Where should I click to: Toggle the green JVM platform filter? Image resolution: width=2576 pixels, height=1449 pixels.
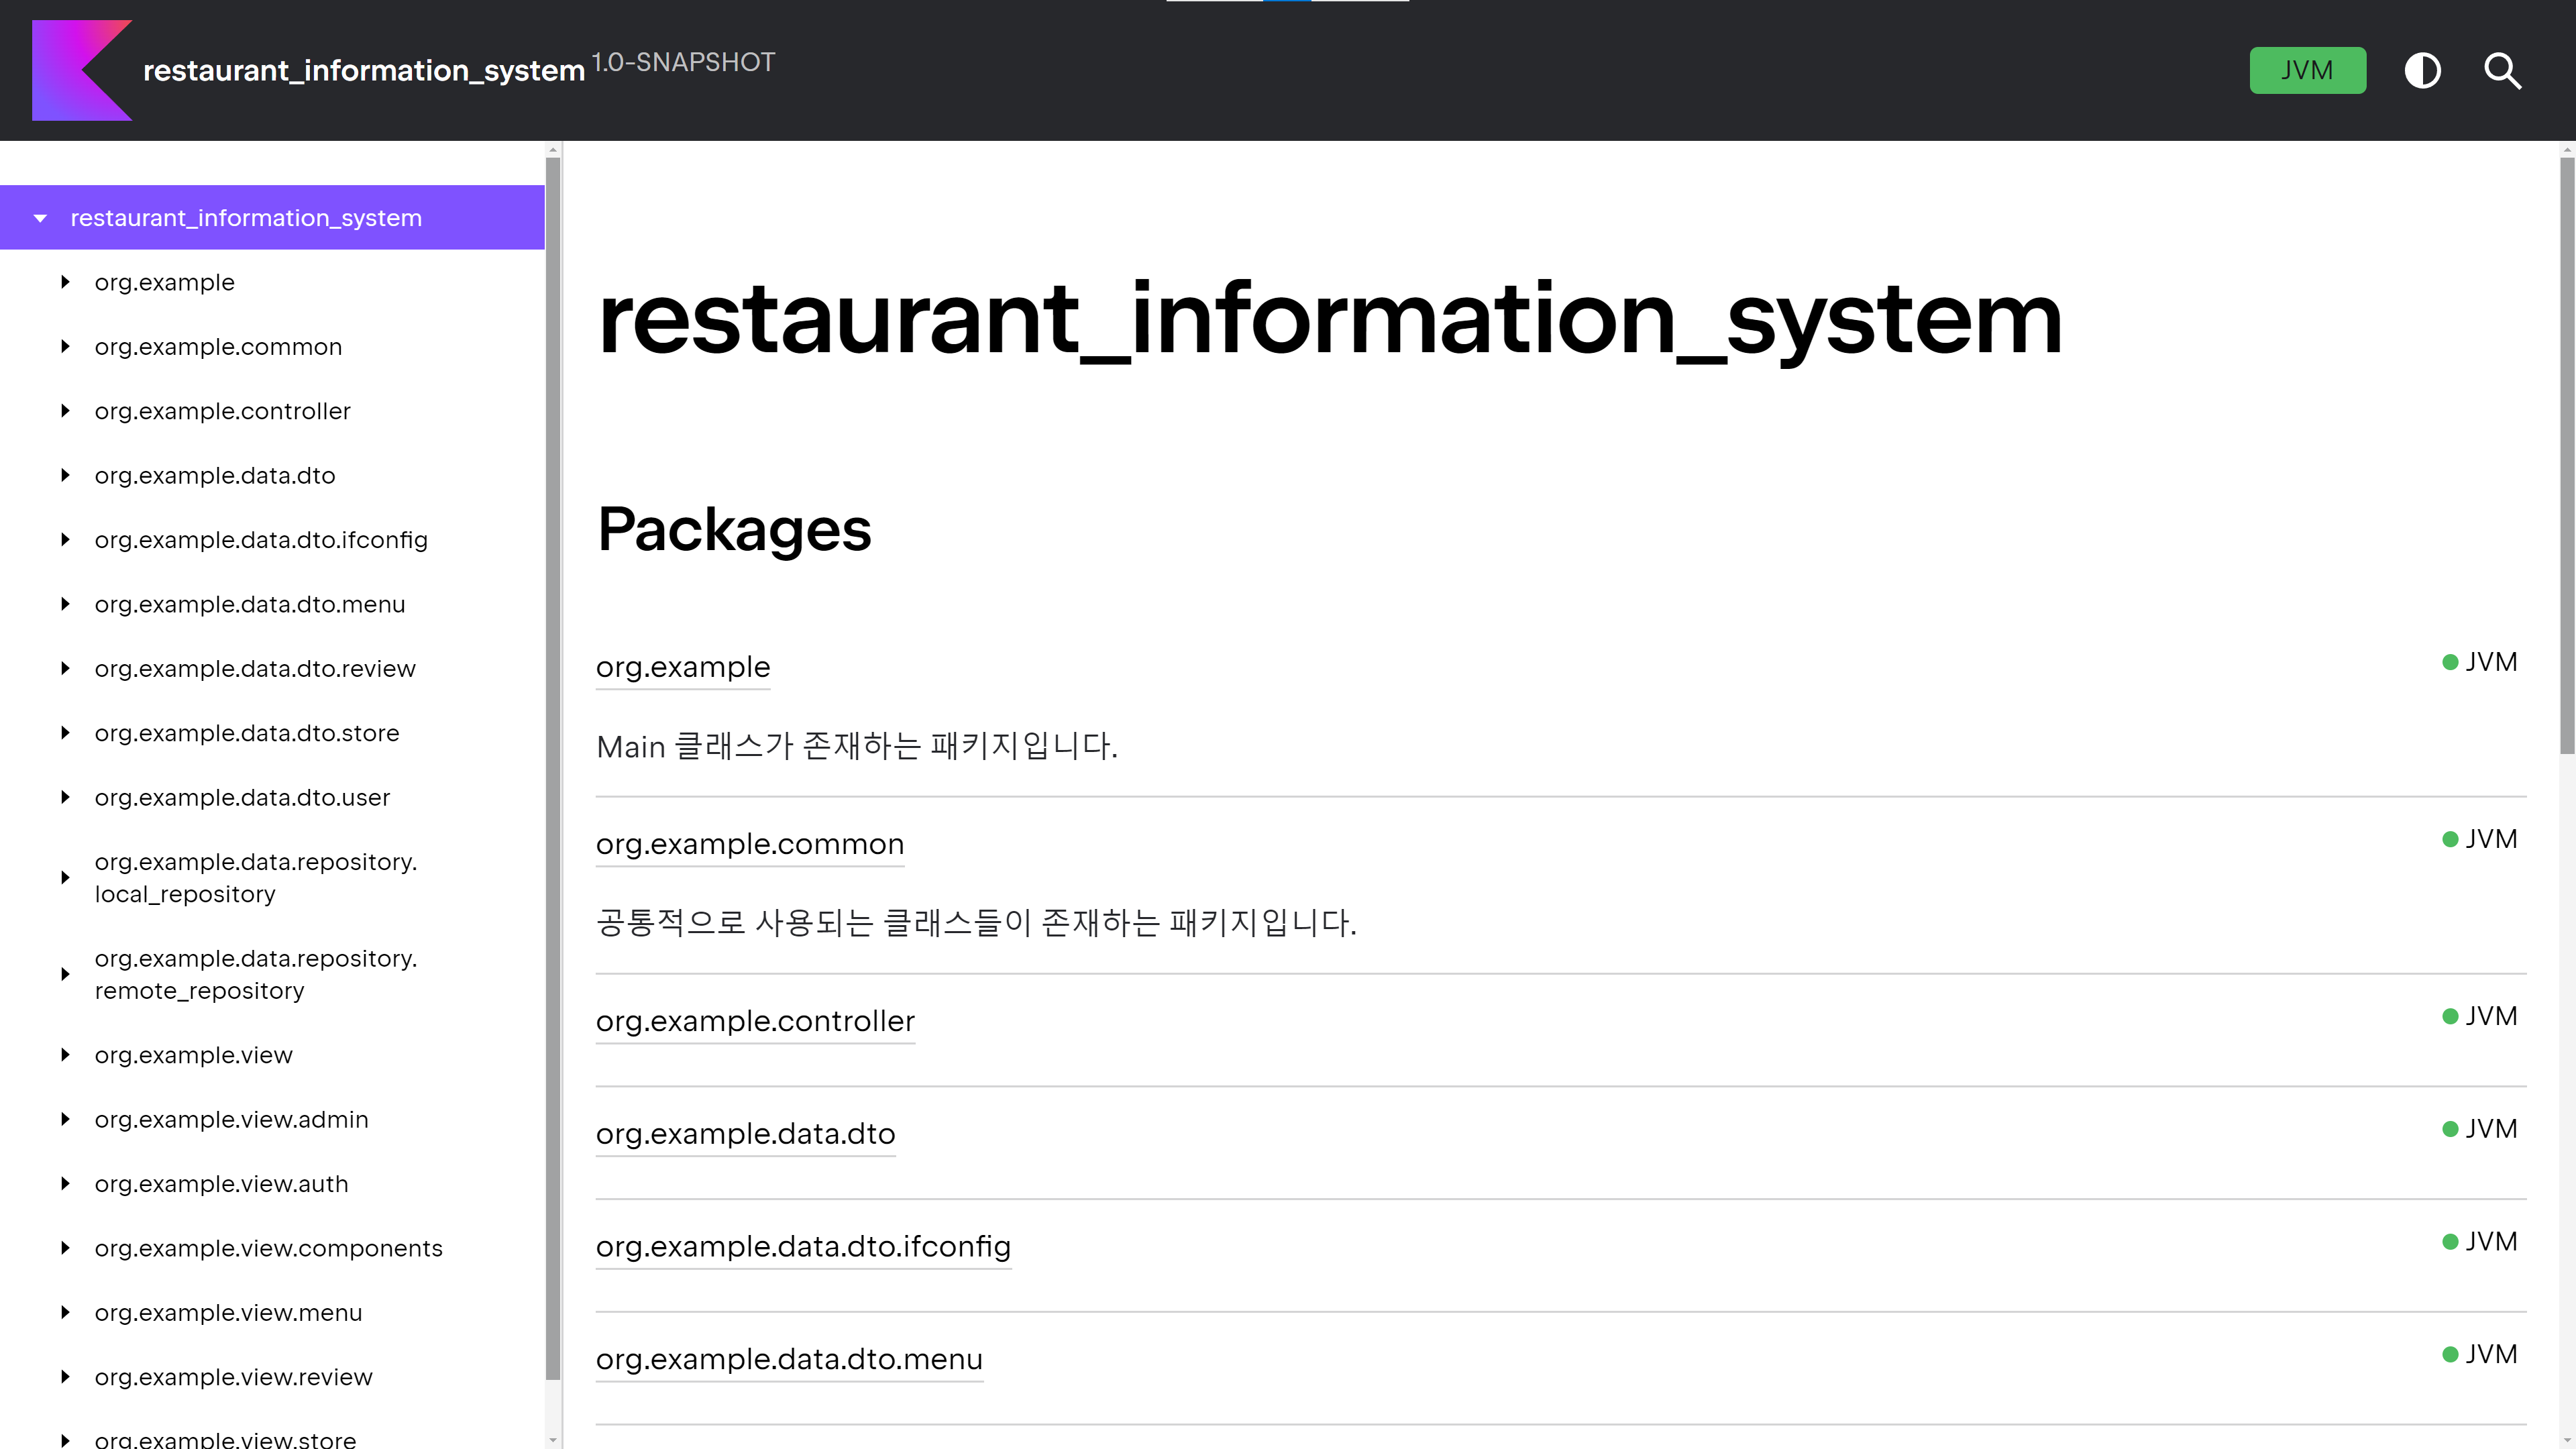(x=2307, y=70)
